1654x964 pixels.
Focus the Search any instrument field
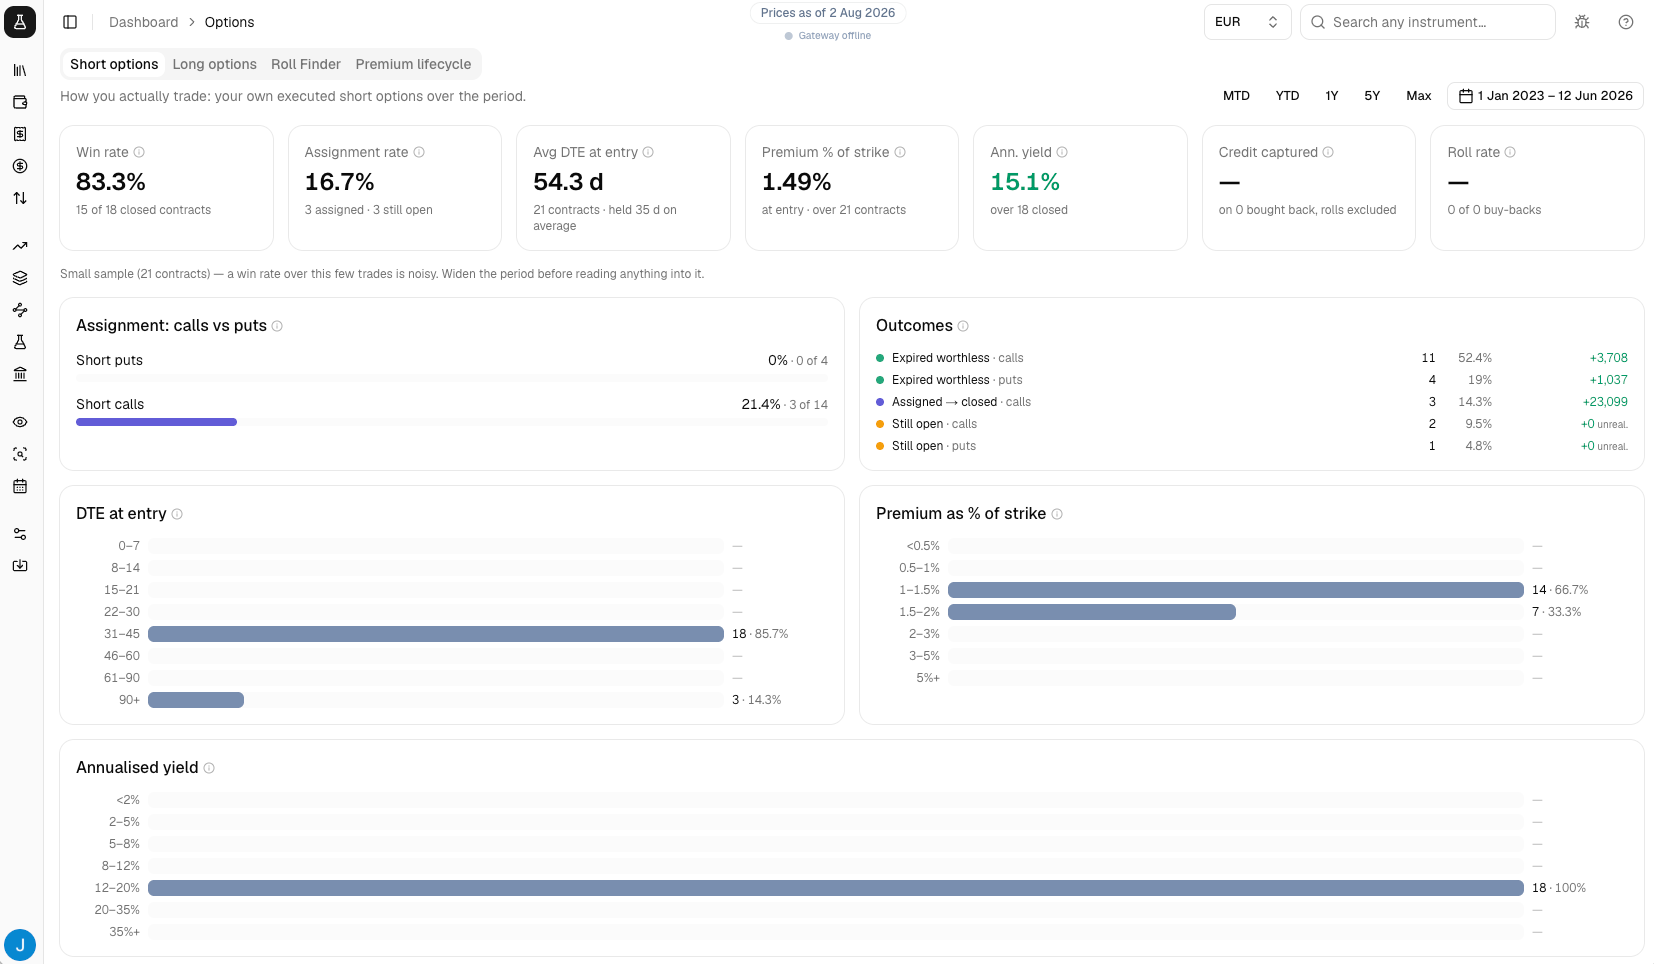[1427, 22]
